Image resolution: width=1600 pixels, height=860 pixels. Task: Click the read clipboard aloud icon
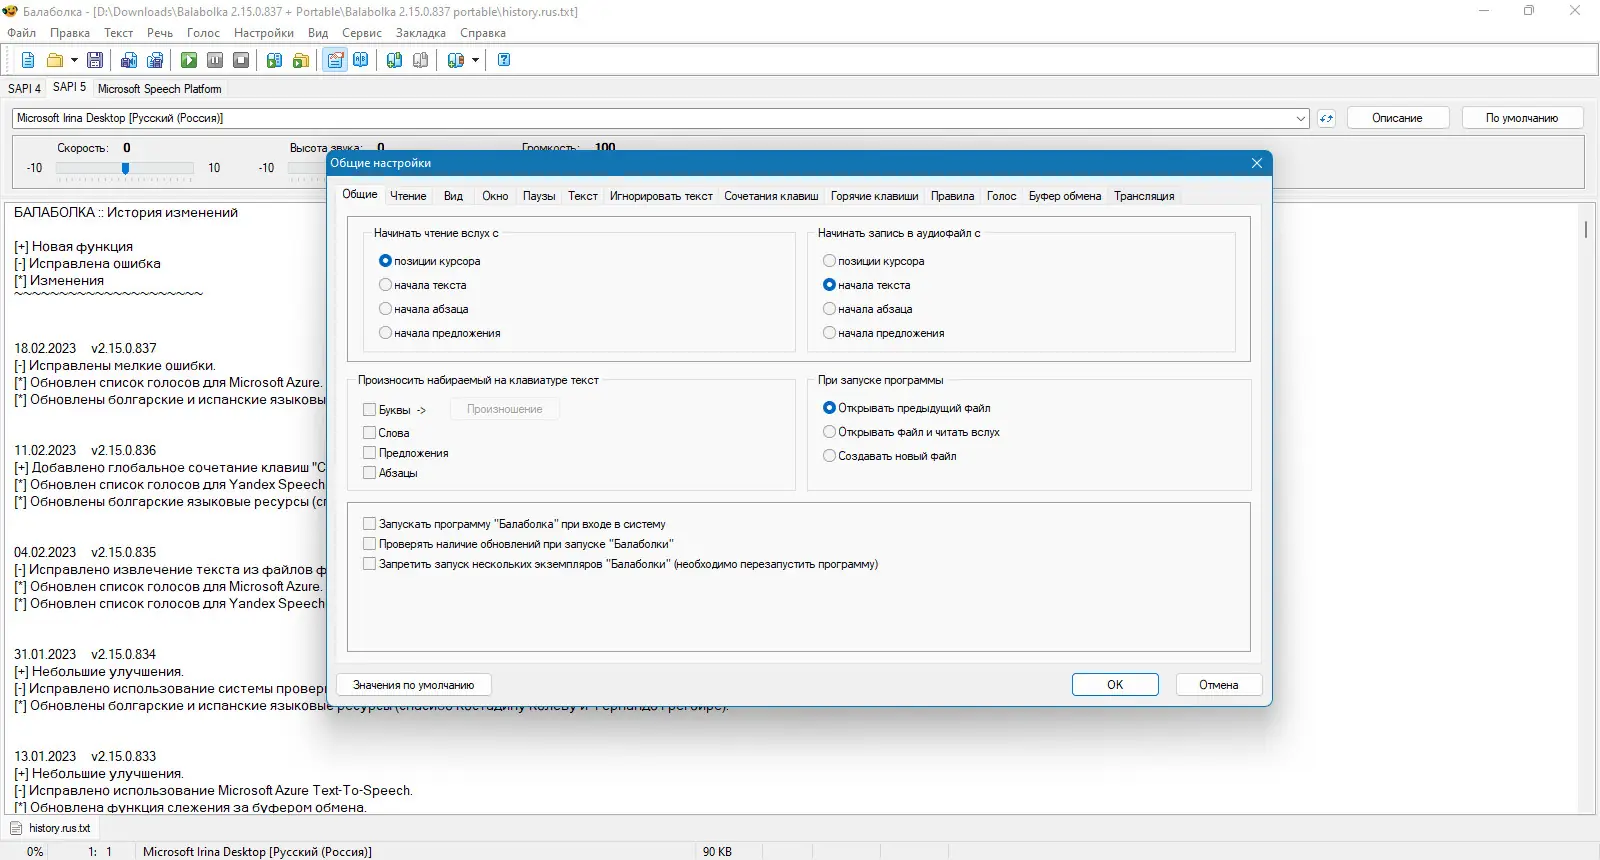(x=275, y=60)
